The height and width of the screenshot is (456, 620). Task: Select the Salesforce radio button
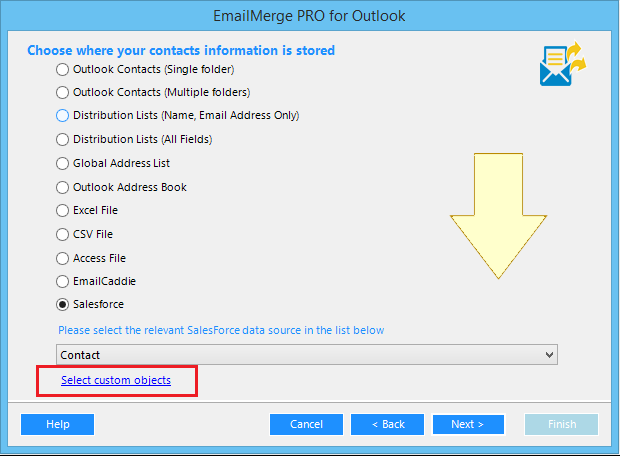(63, 304)
